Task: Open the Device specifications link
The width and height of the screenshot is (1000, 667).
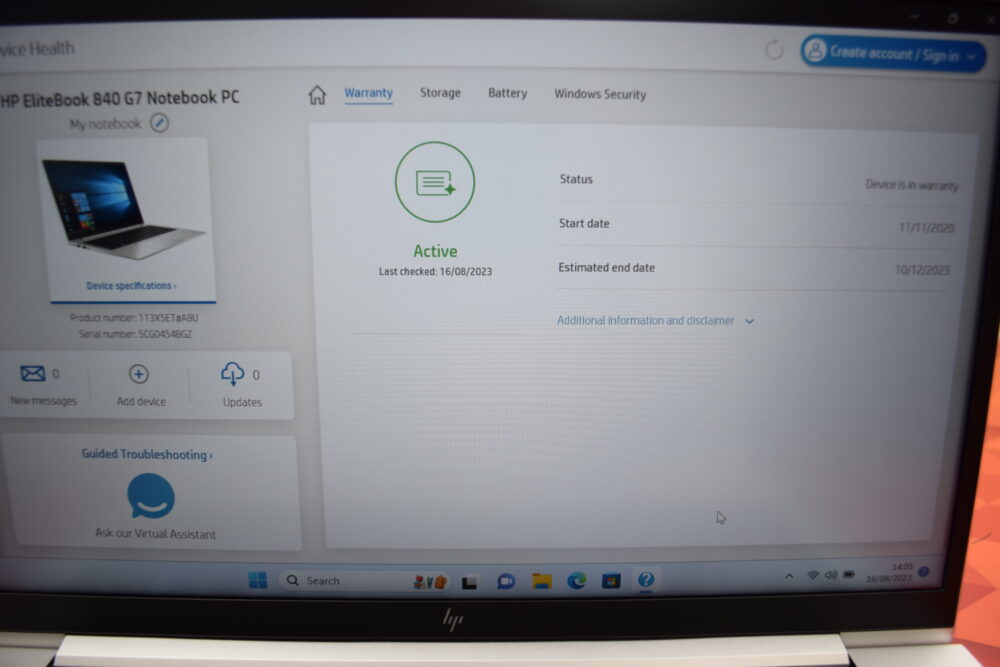Action: point(131,286)
